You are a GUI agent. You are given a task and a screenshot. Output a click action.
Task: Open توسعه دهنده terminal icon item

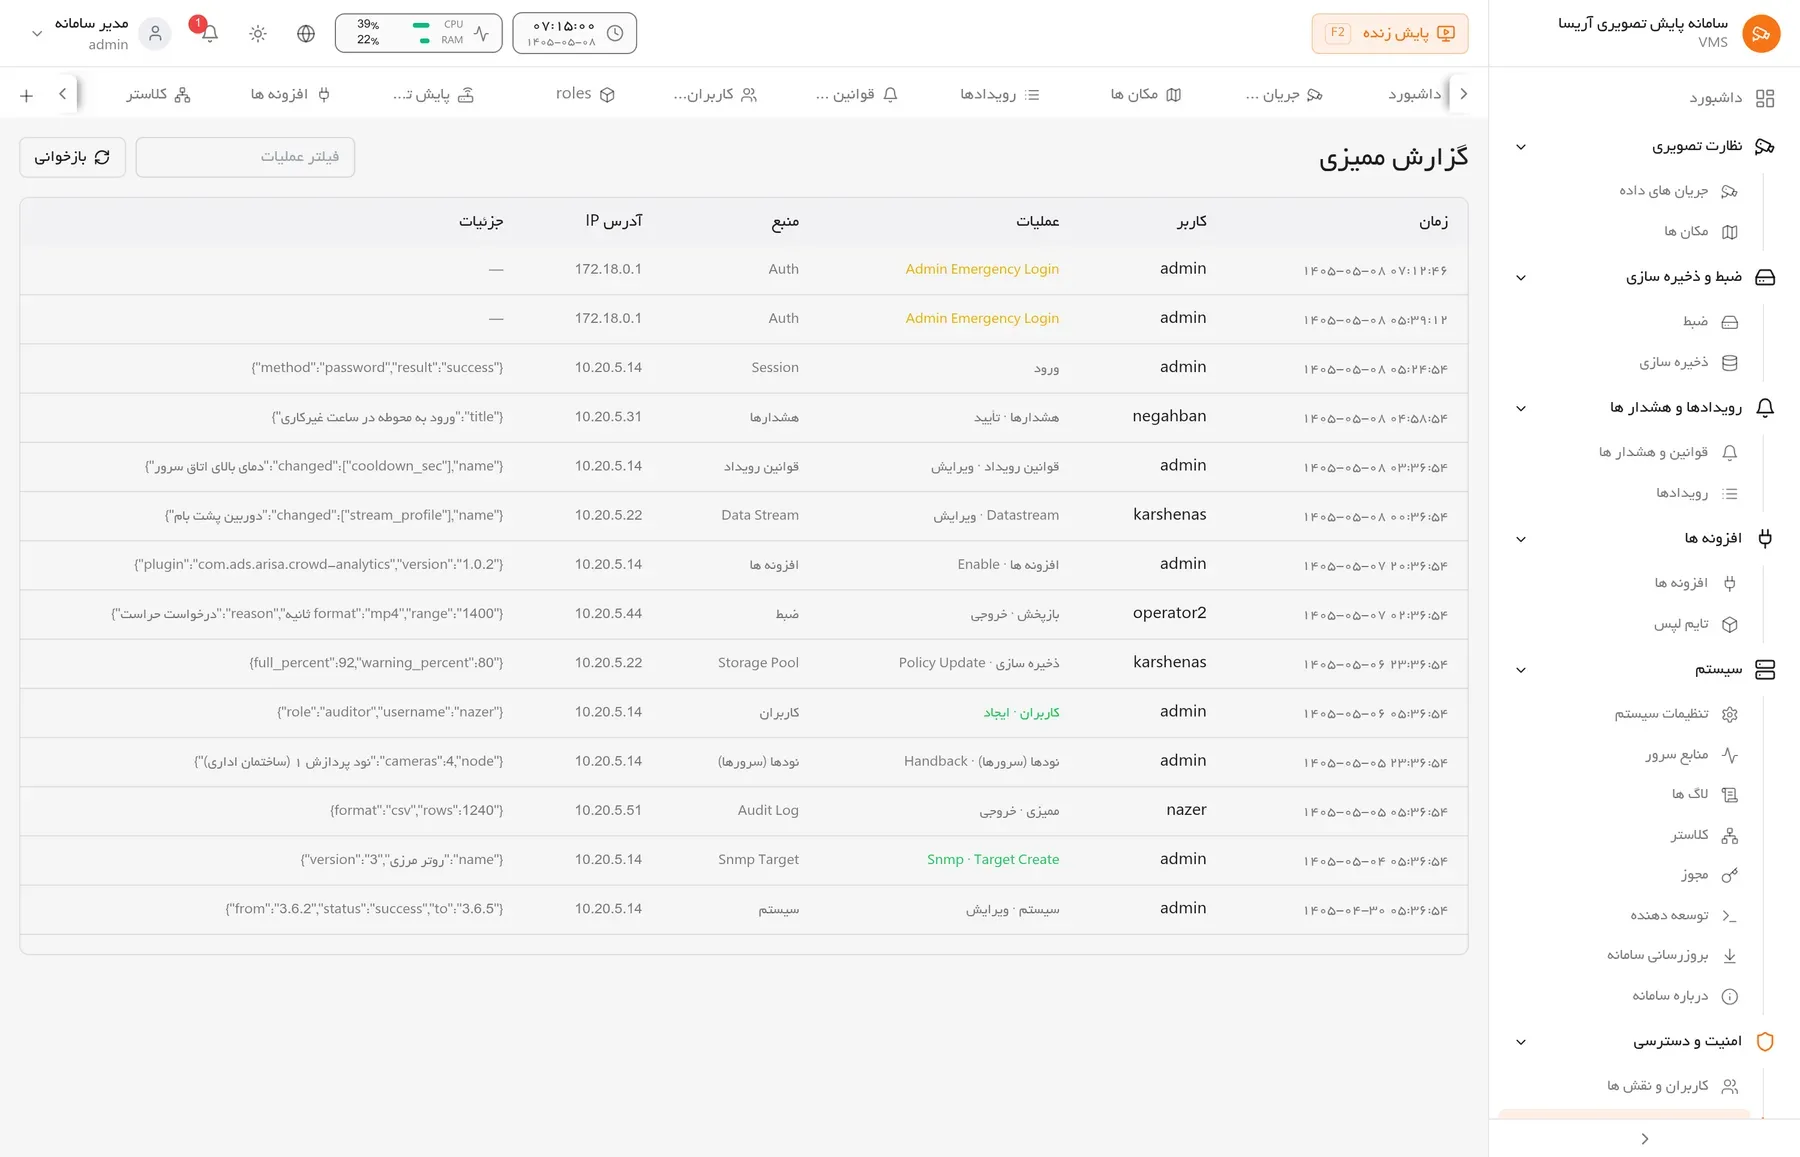click(x=1684, y=916)
